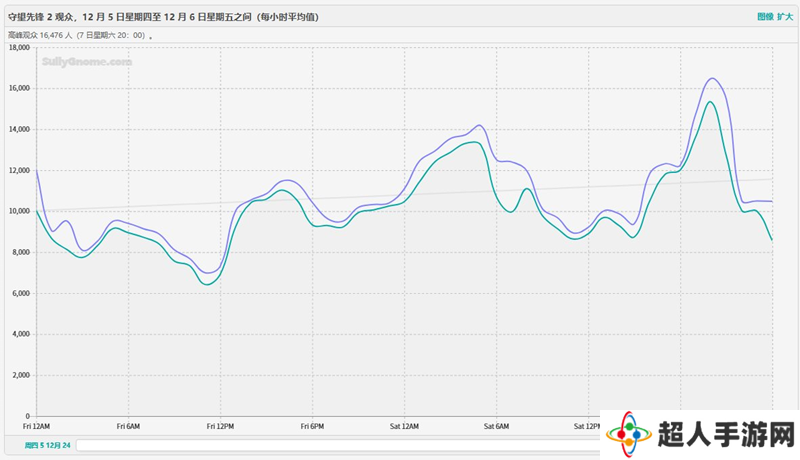Click the Sat 12AM x-axis label

coord(404,426)
